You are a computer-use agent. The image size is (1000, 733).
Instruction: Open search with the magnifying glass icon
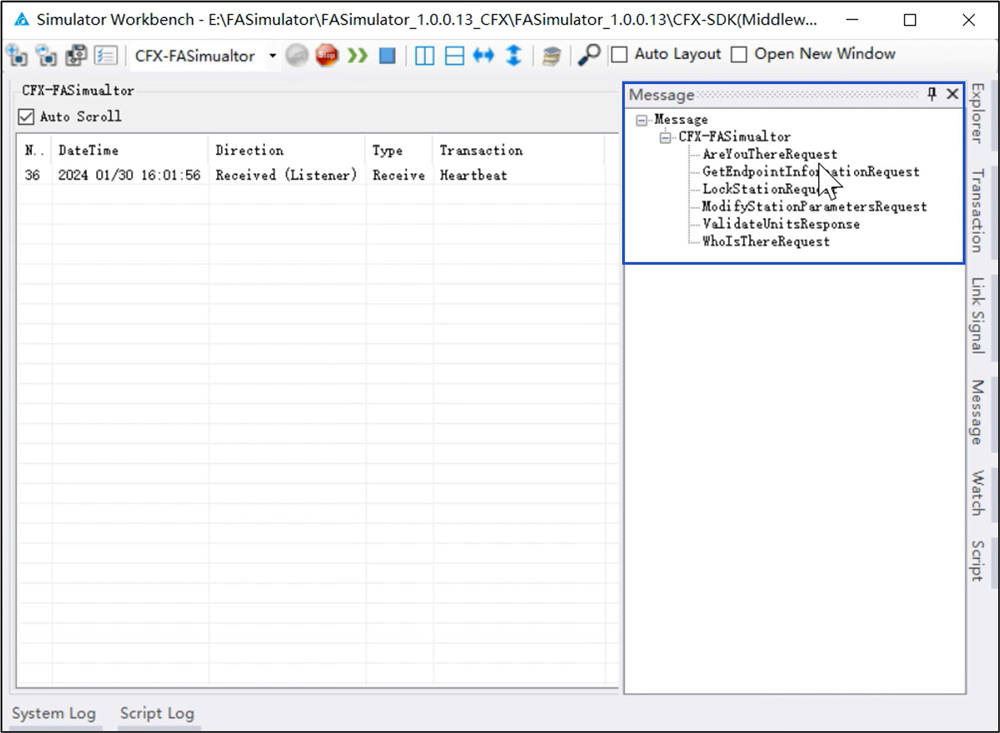pyautogui.click(x=590, y=55)
